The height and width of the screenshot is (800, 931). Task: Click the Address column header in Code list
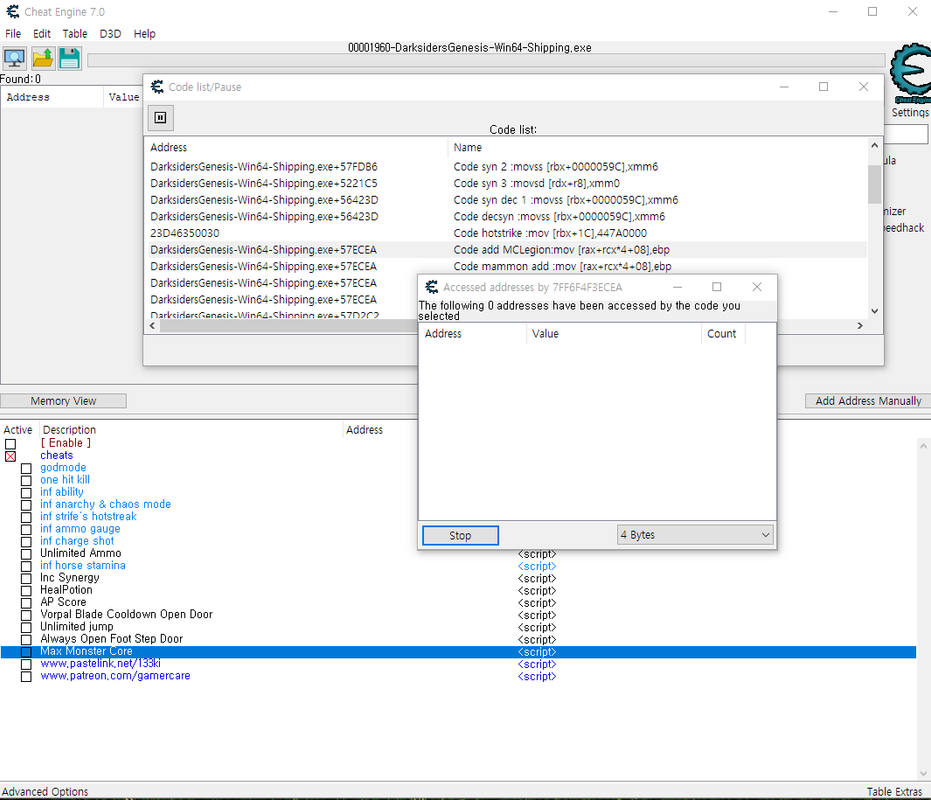296,147
